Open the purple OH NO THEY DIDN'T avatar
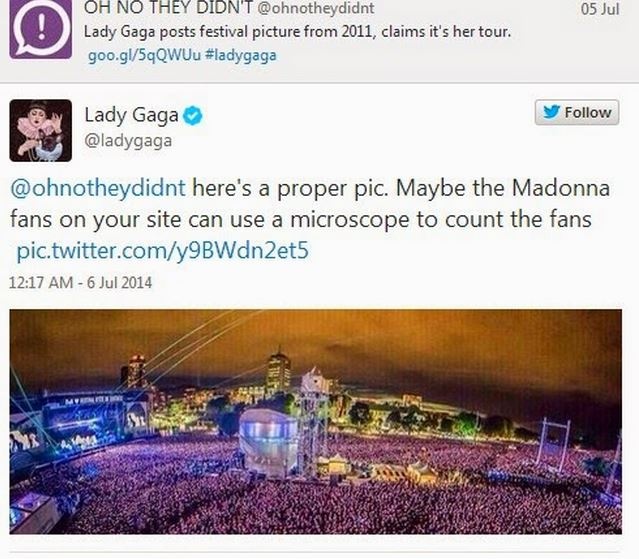 tap(40, 29)
